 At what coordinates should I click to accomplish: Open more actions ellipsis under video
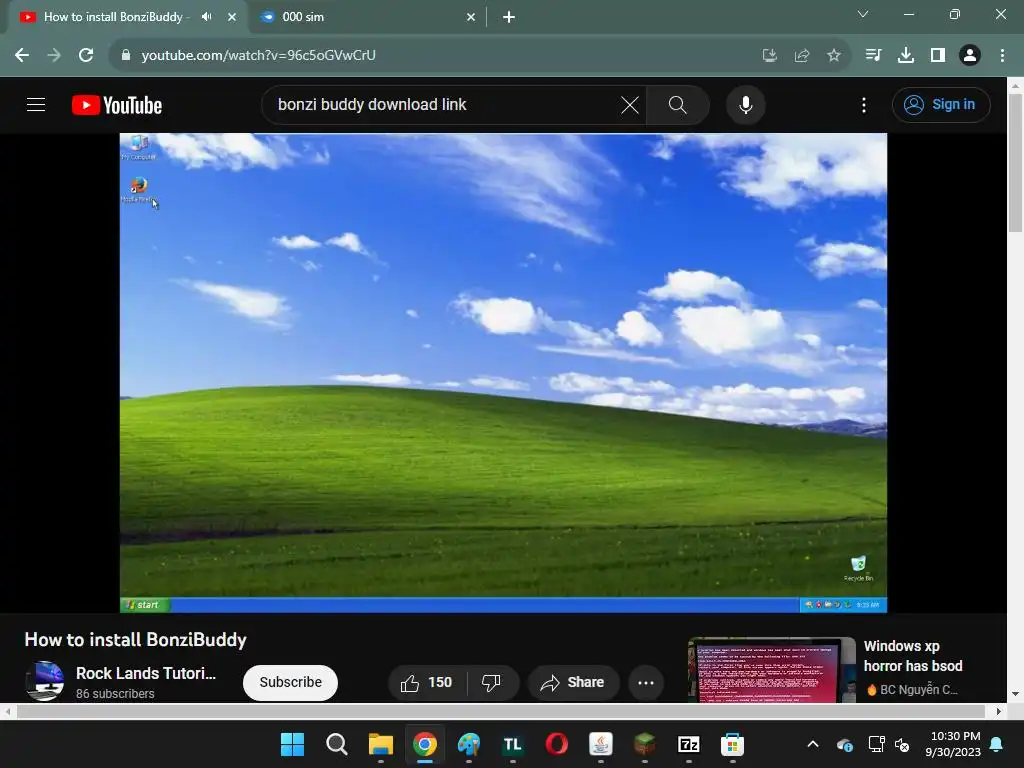click(646, 682)
